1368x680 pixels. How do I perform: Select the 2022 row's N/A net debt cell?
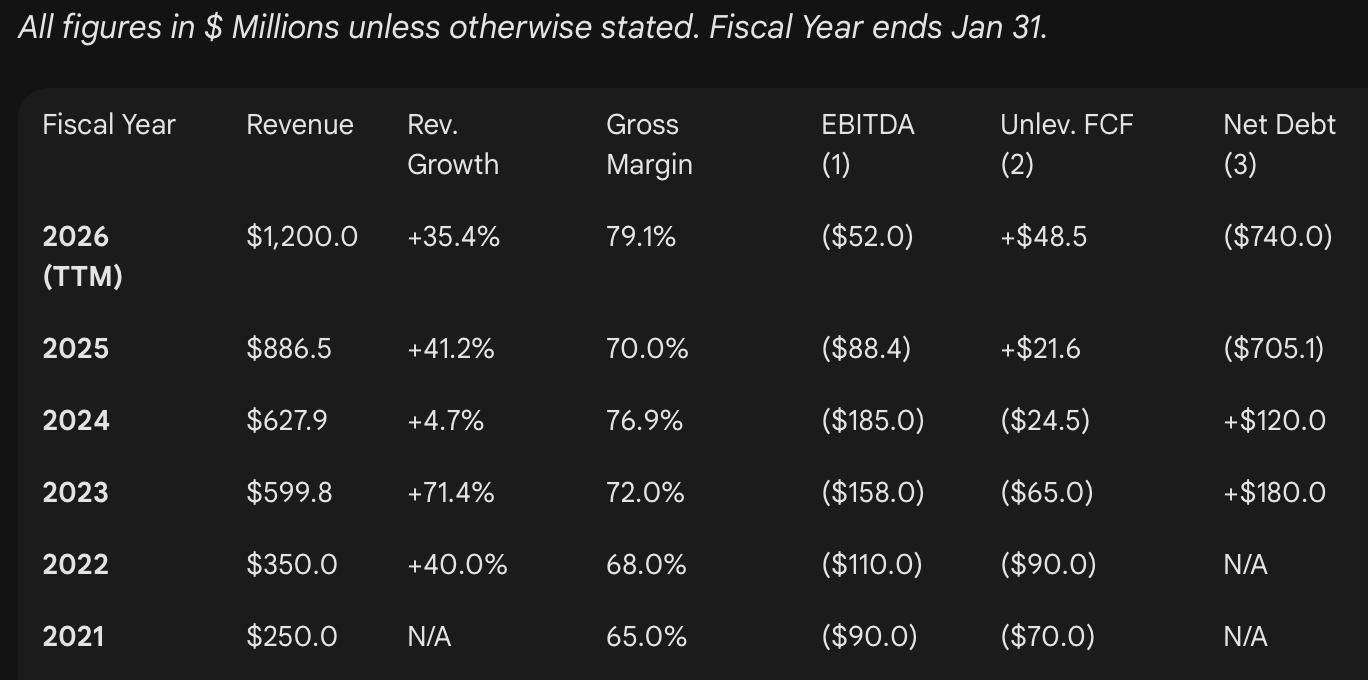coord(1245,565)
